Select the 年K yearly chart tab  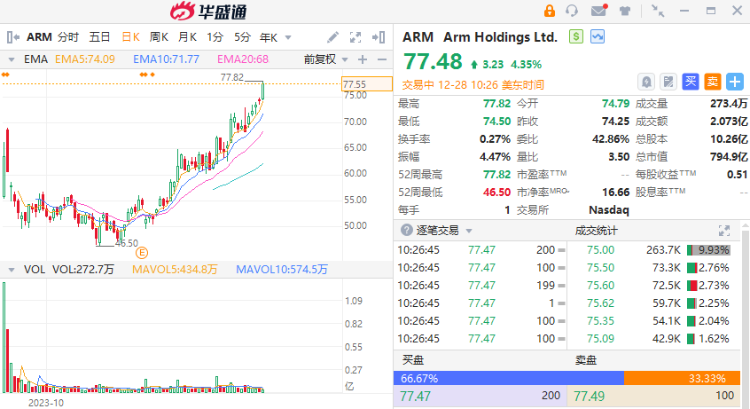269,37
